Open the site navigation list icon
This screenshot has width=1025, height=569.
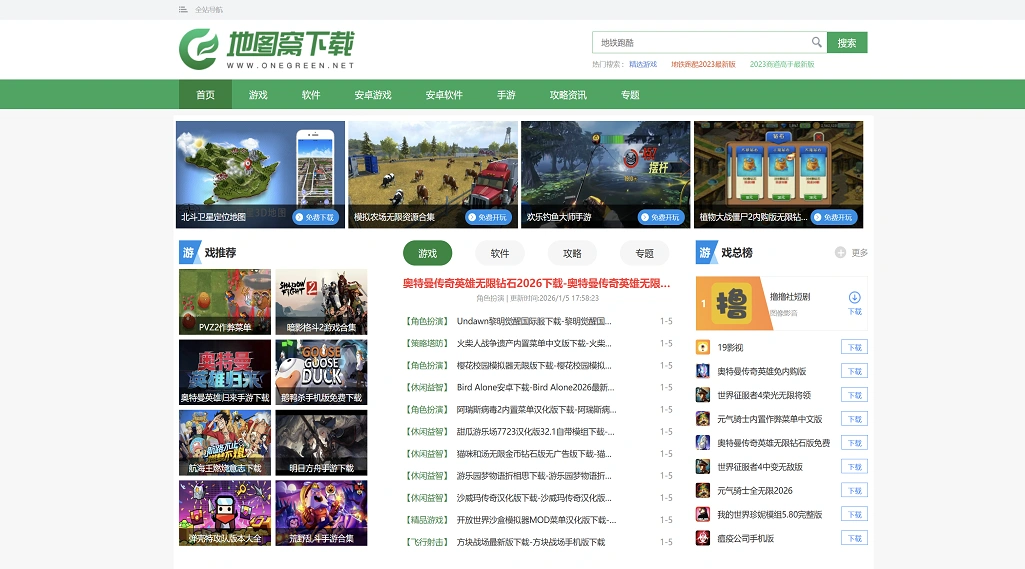pyautogui.click(x=183, y=9)
